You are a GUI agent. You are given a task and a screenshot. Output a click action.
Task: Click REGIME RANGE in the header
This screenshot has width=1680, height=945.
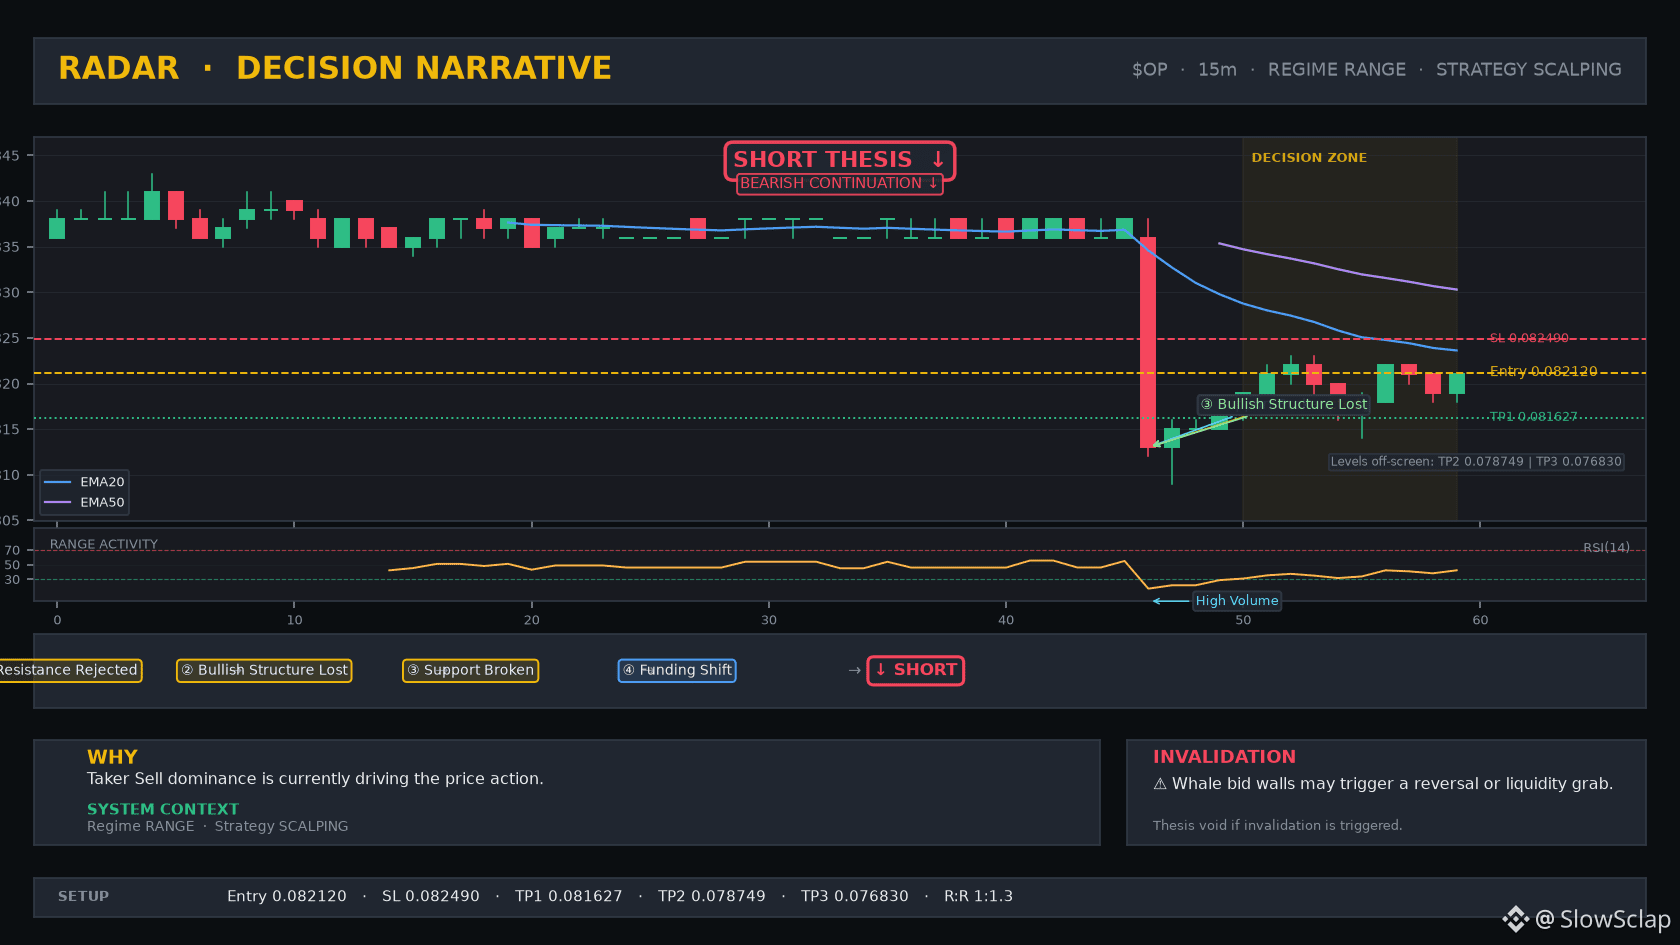coord(1337,70)
